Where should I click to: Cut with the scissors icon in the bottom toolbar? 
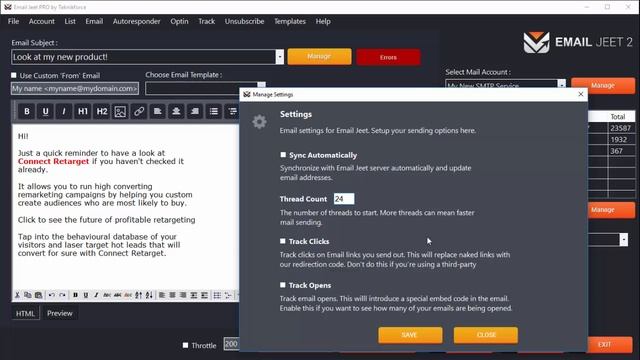pyautogui.click(x=17, y=295)
